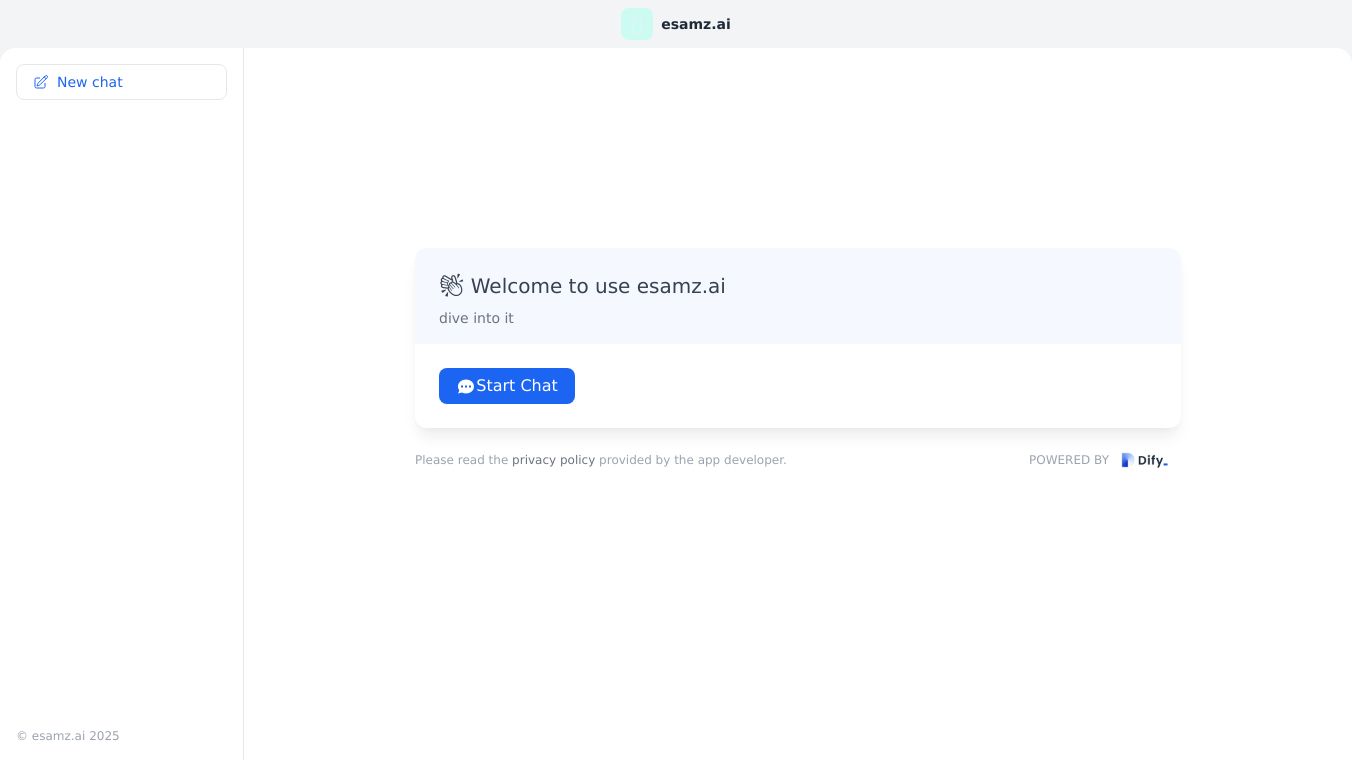This screenshot has width=1352, height=760.
Task: Click "provided by the app developer" text
Action: tap(692, 460)
